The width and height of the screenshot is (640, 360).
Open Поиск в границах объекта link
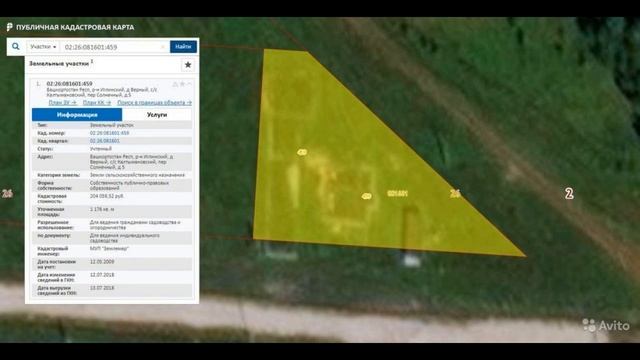(x=154, y=102)
